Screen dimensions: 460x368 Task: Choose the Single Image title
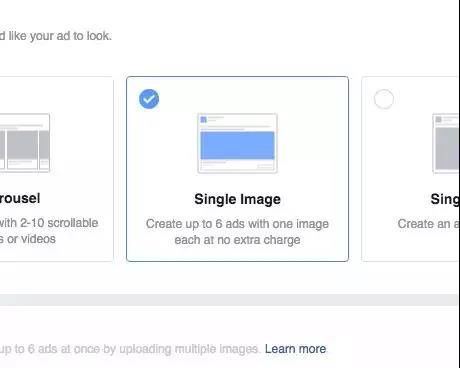[x=237, y=199]
